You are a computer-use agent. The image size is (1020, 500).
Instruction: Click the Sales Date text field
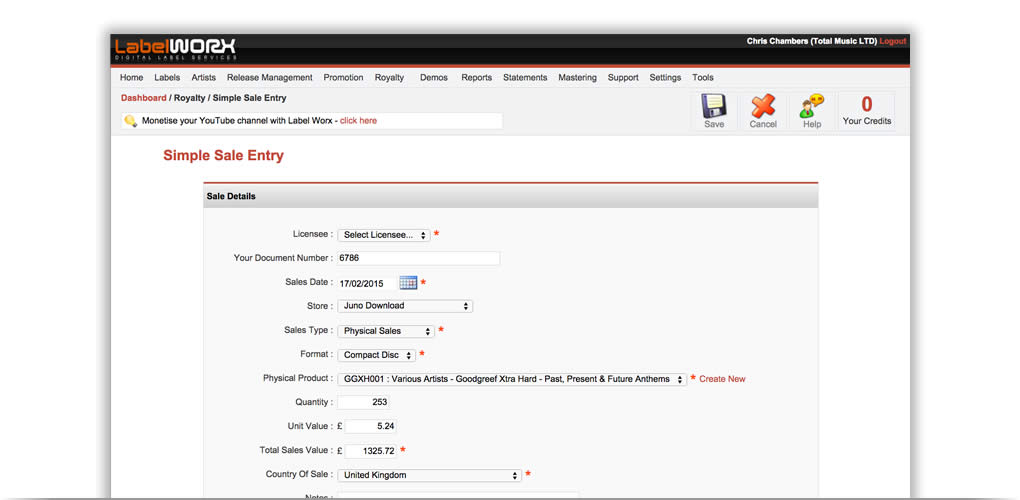pos(366,283)
